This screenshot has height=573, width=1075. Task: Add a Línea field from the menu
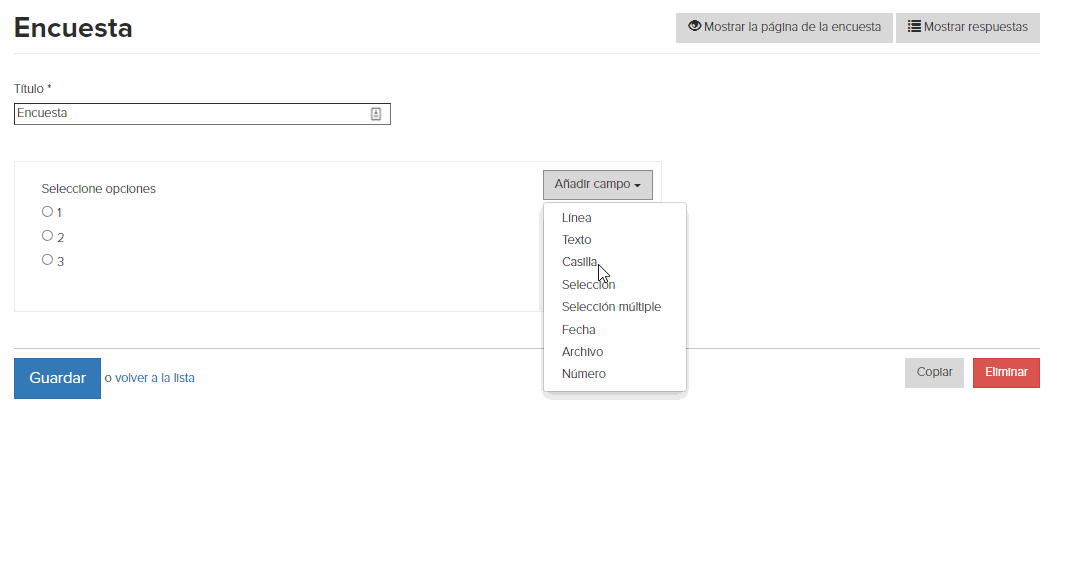[577, 218]
